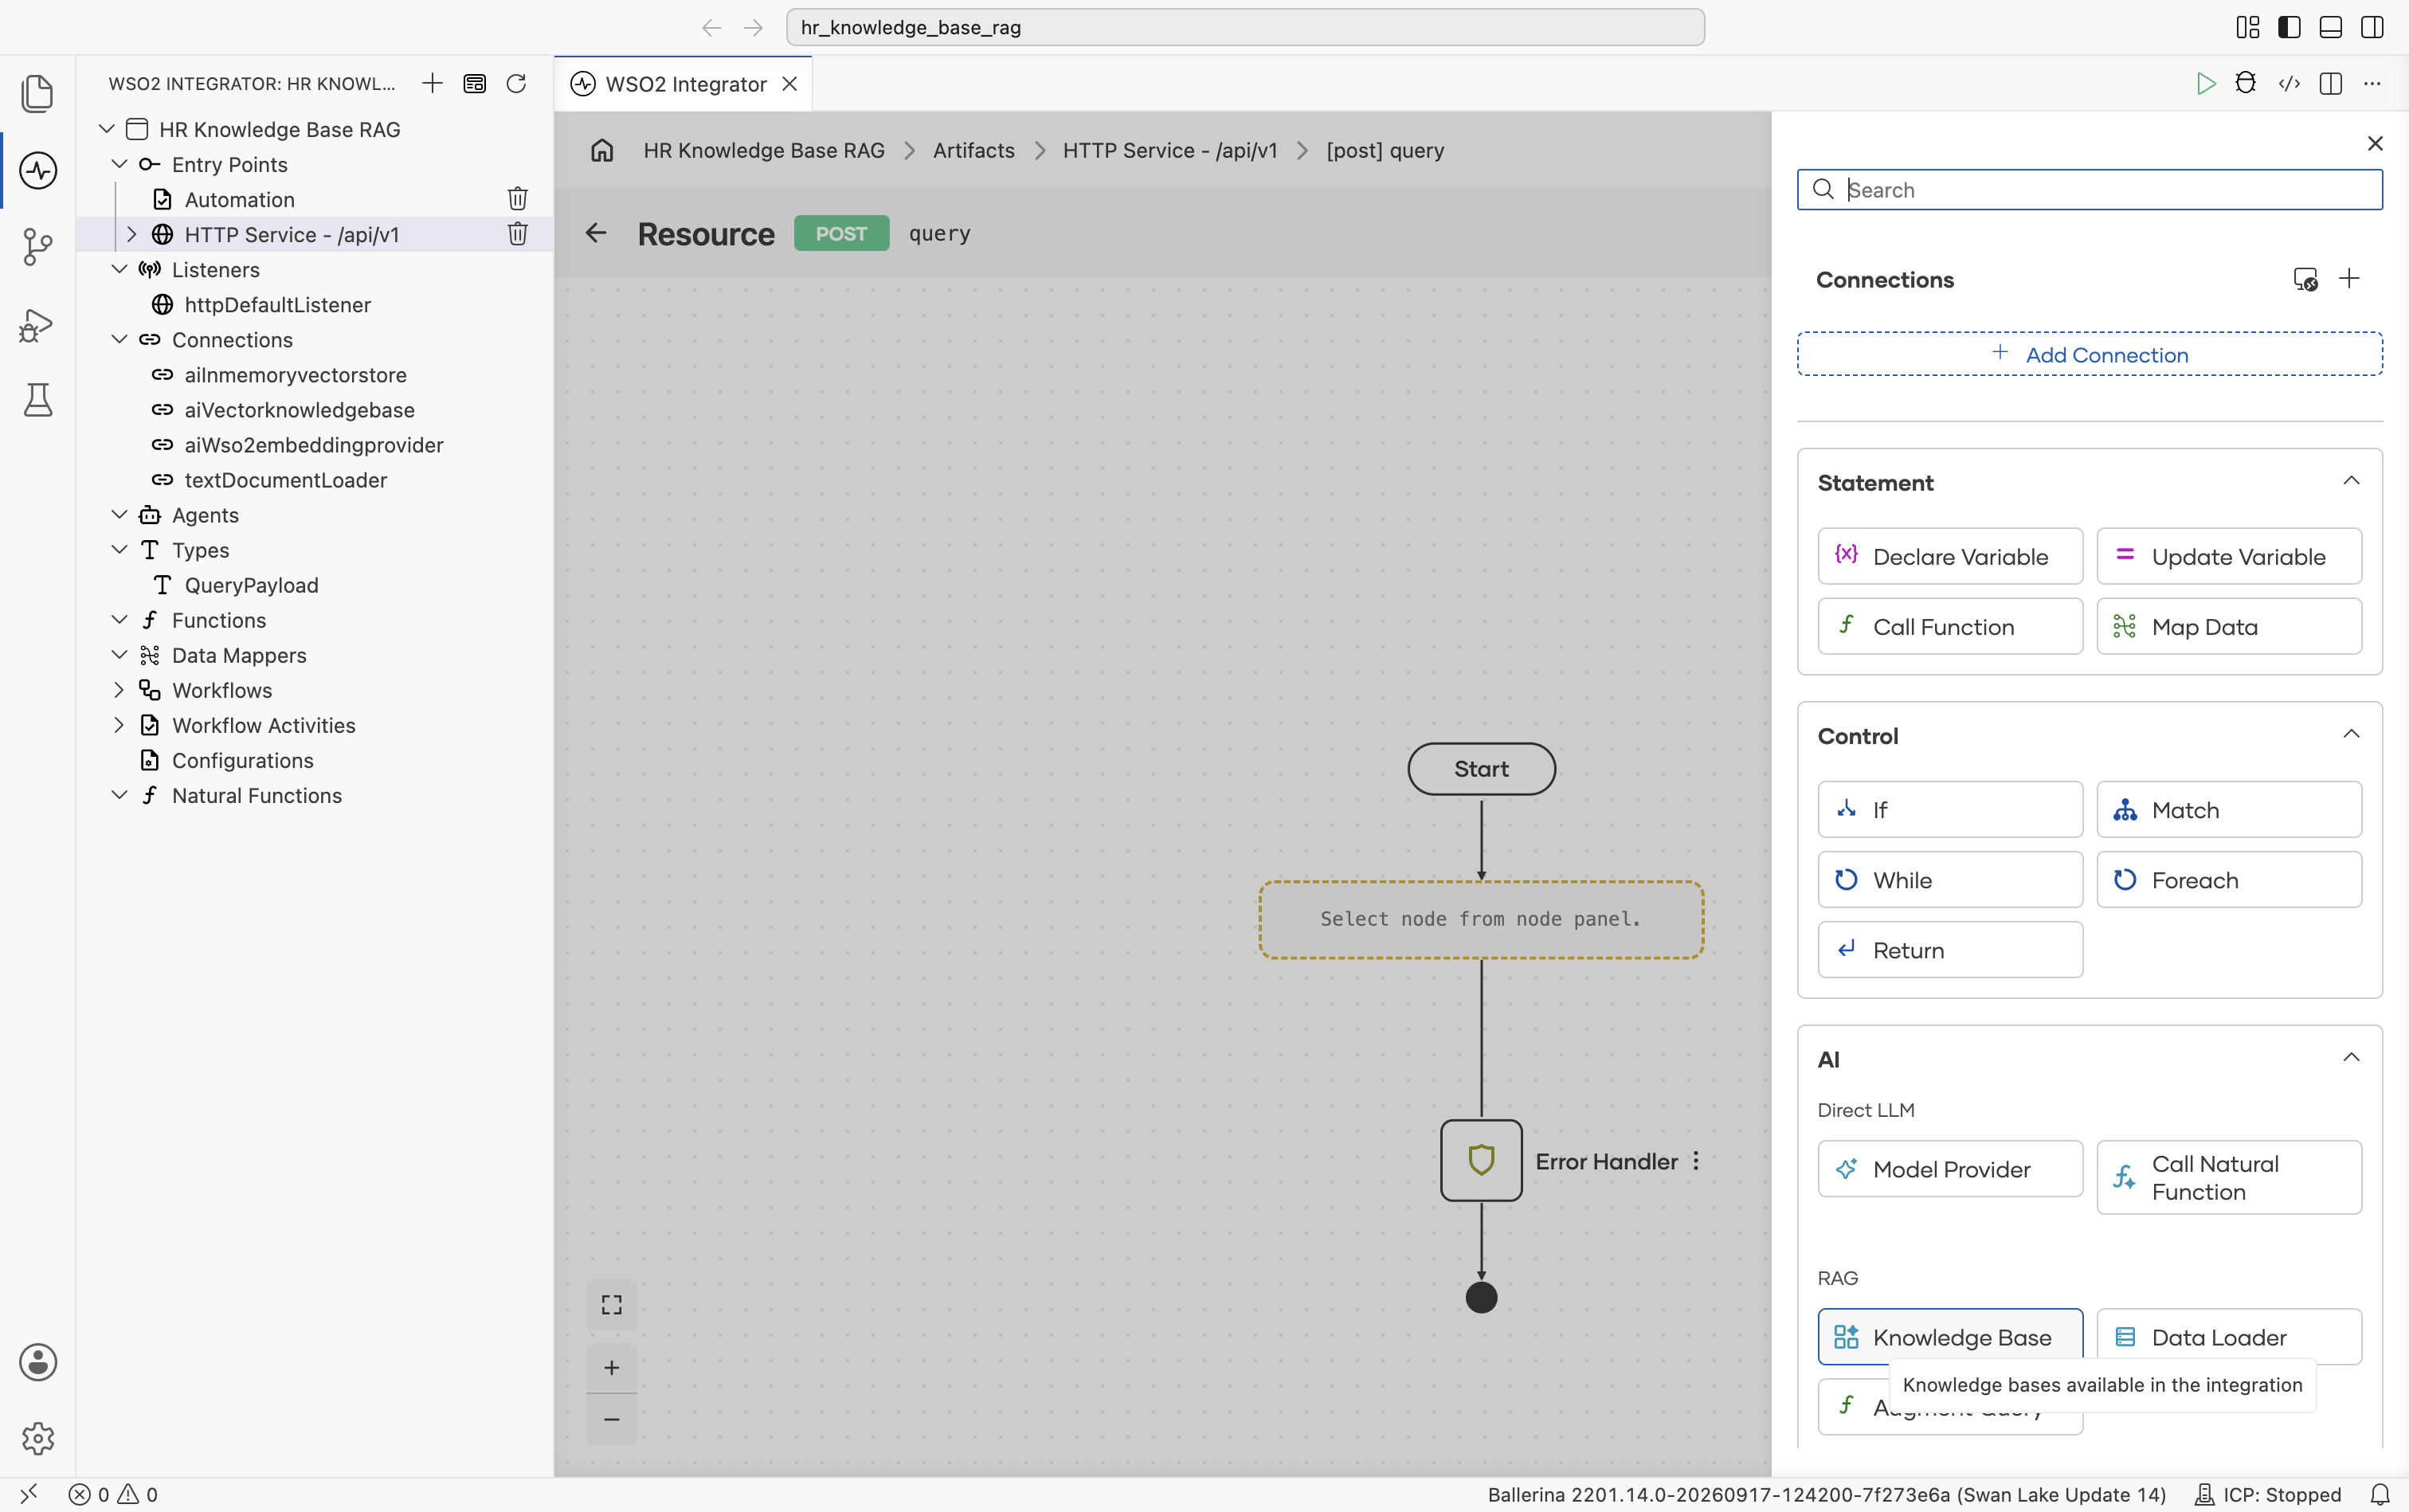Collapse the AI panel group
The height and width of the screenshot is (1512, 2409).
[x=2351, y=1057]
